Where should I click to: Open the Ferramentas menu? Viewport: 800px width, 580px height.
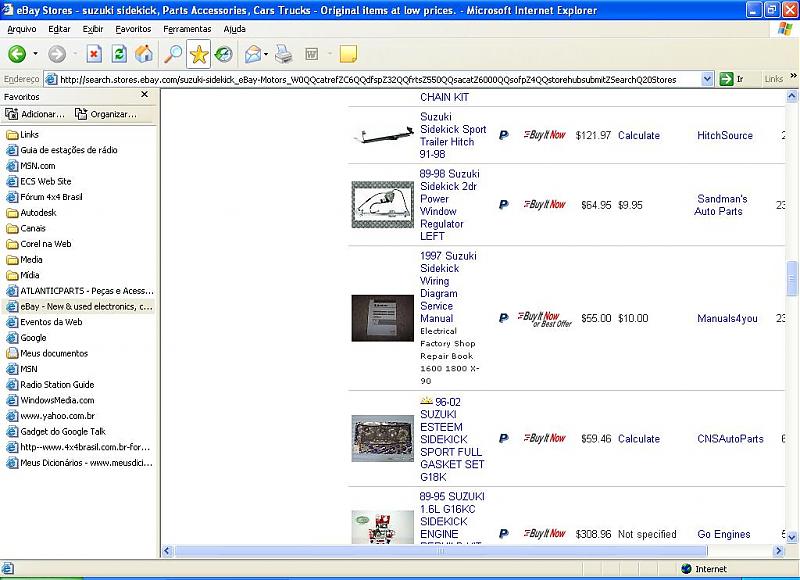(187, 29)
